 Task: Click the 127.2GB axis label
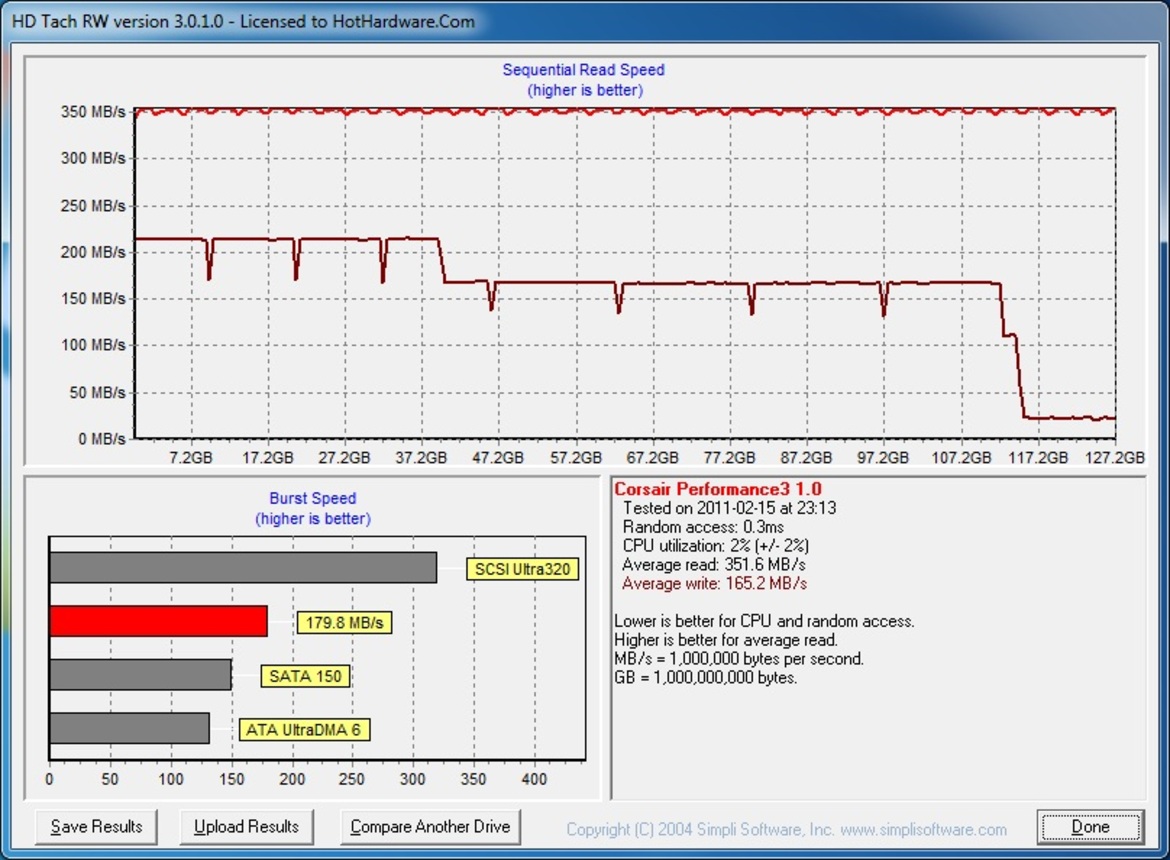click(x=1114, y=457)
